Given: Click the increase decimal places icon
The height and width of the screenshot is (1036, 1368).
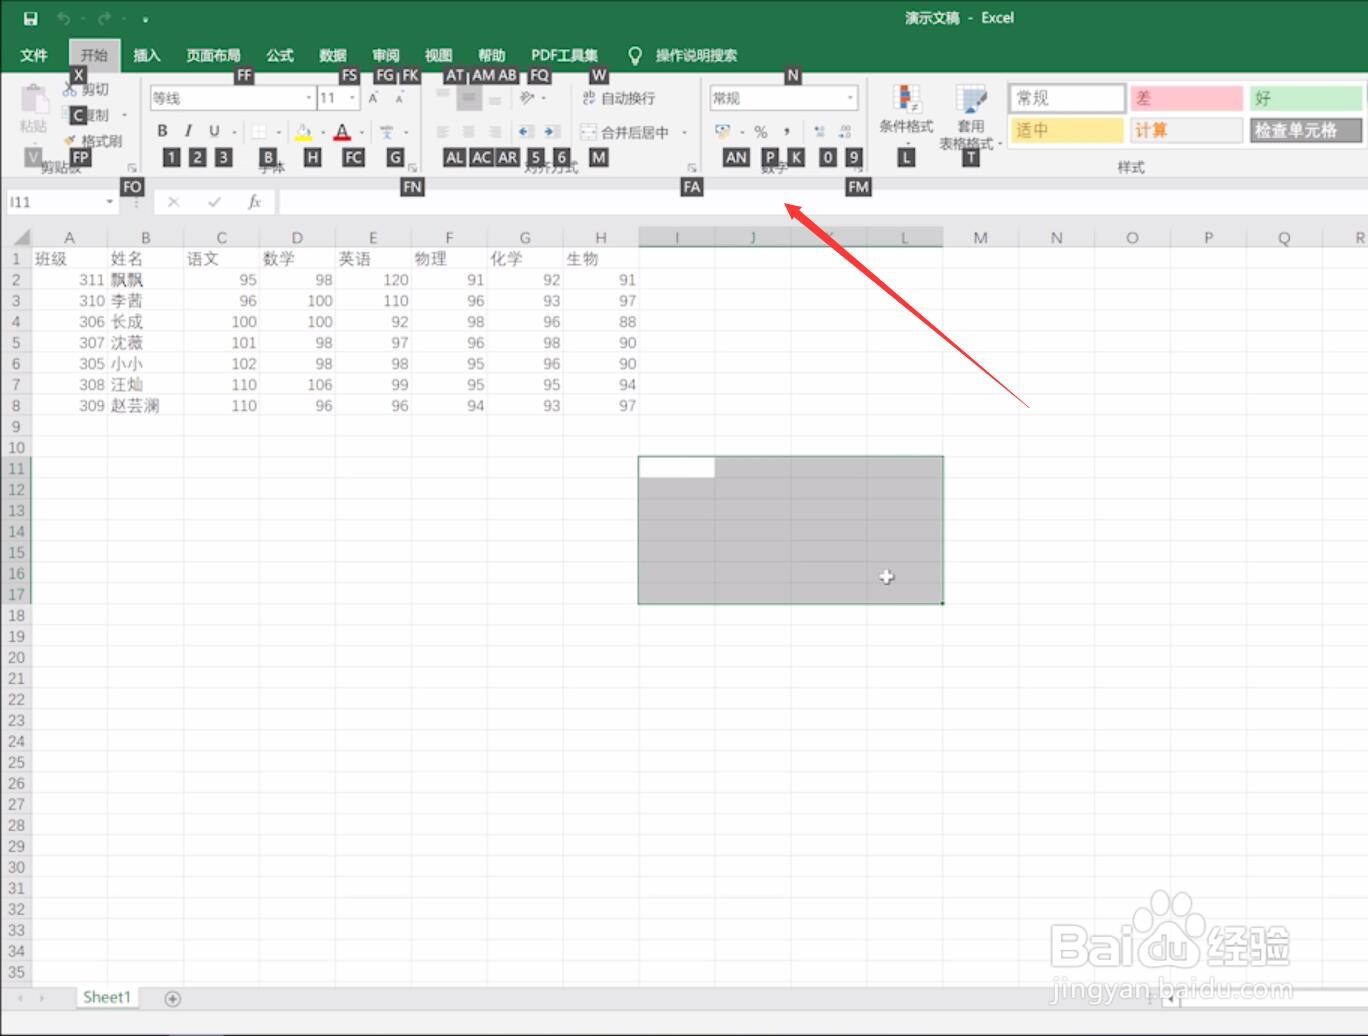Looking at the screenshot, I should [820, 132].
